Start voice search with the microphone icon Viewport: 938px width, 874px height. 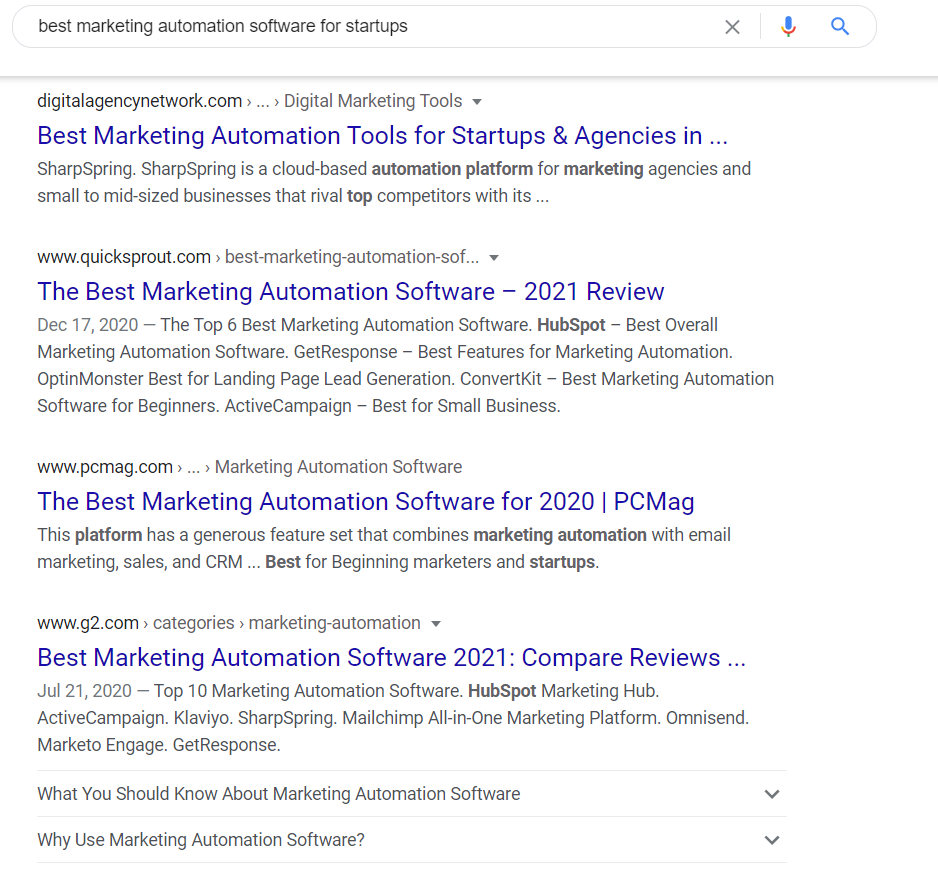click(x=788, y=27)
